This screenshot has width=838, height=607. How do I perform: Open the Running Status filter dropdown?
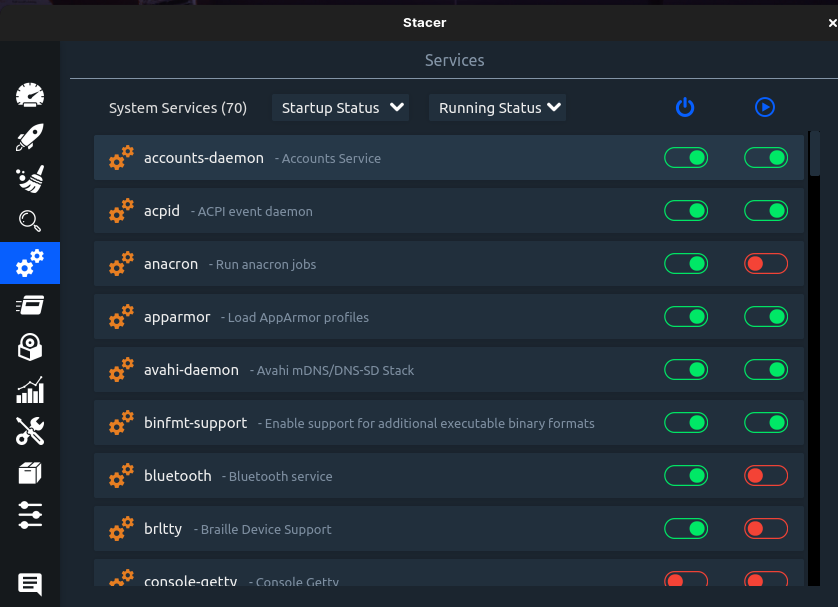click(x=497, y=108)
